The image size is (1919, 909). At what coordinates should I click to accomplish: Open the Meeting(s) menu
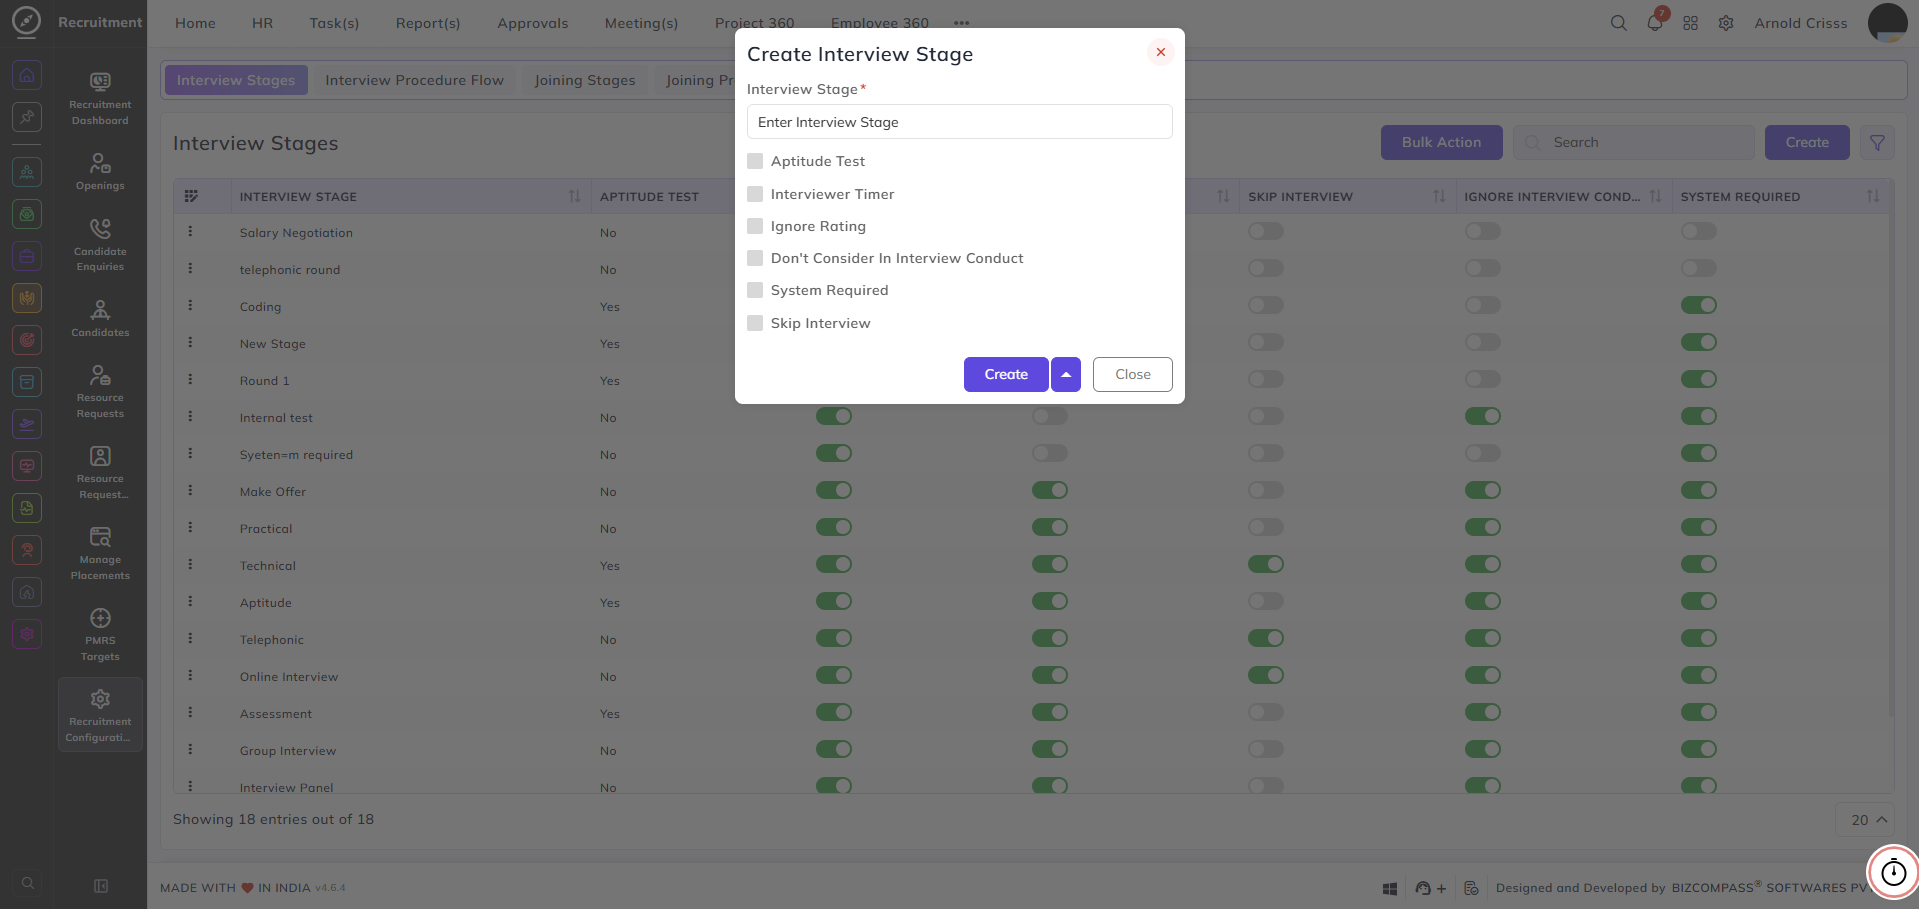[641, 23]
